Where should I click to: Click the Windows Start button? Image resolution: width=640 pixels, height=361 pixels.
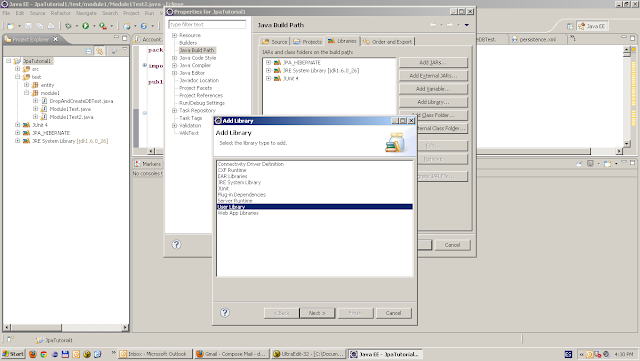(x=13, y=354)
